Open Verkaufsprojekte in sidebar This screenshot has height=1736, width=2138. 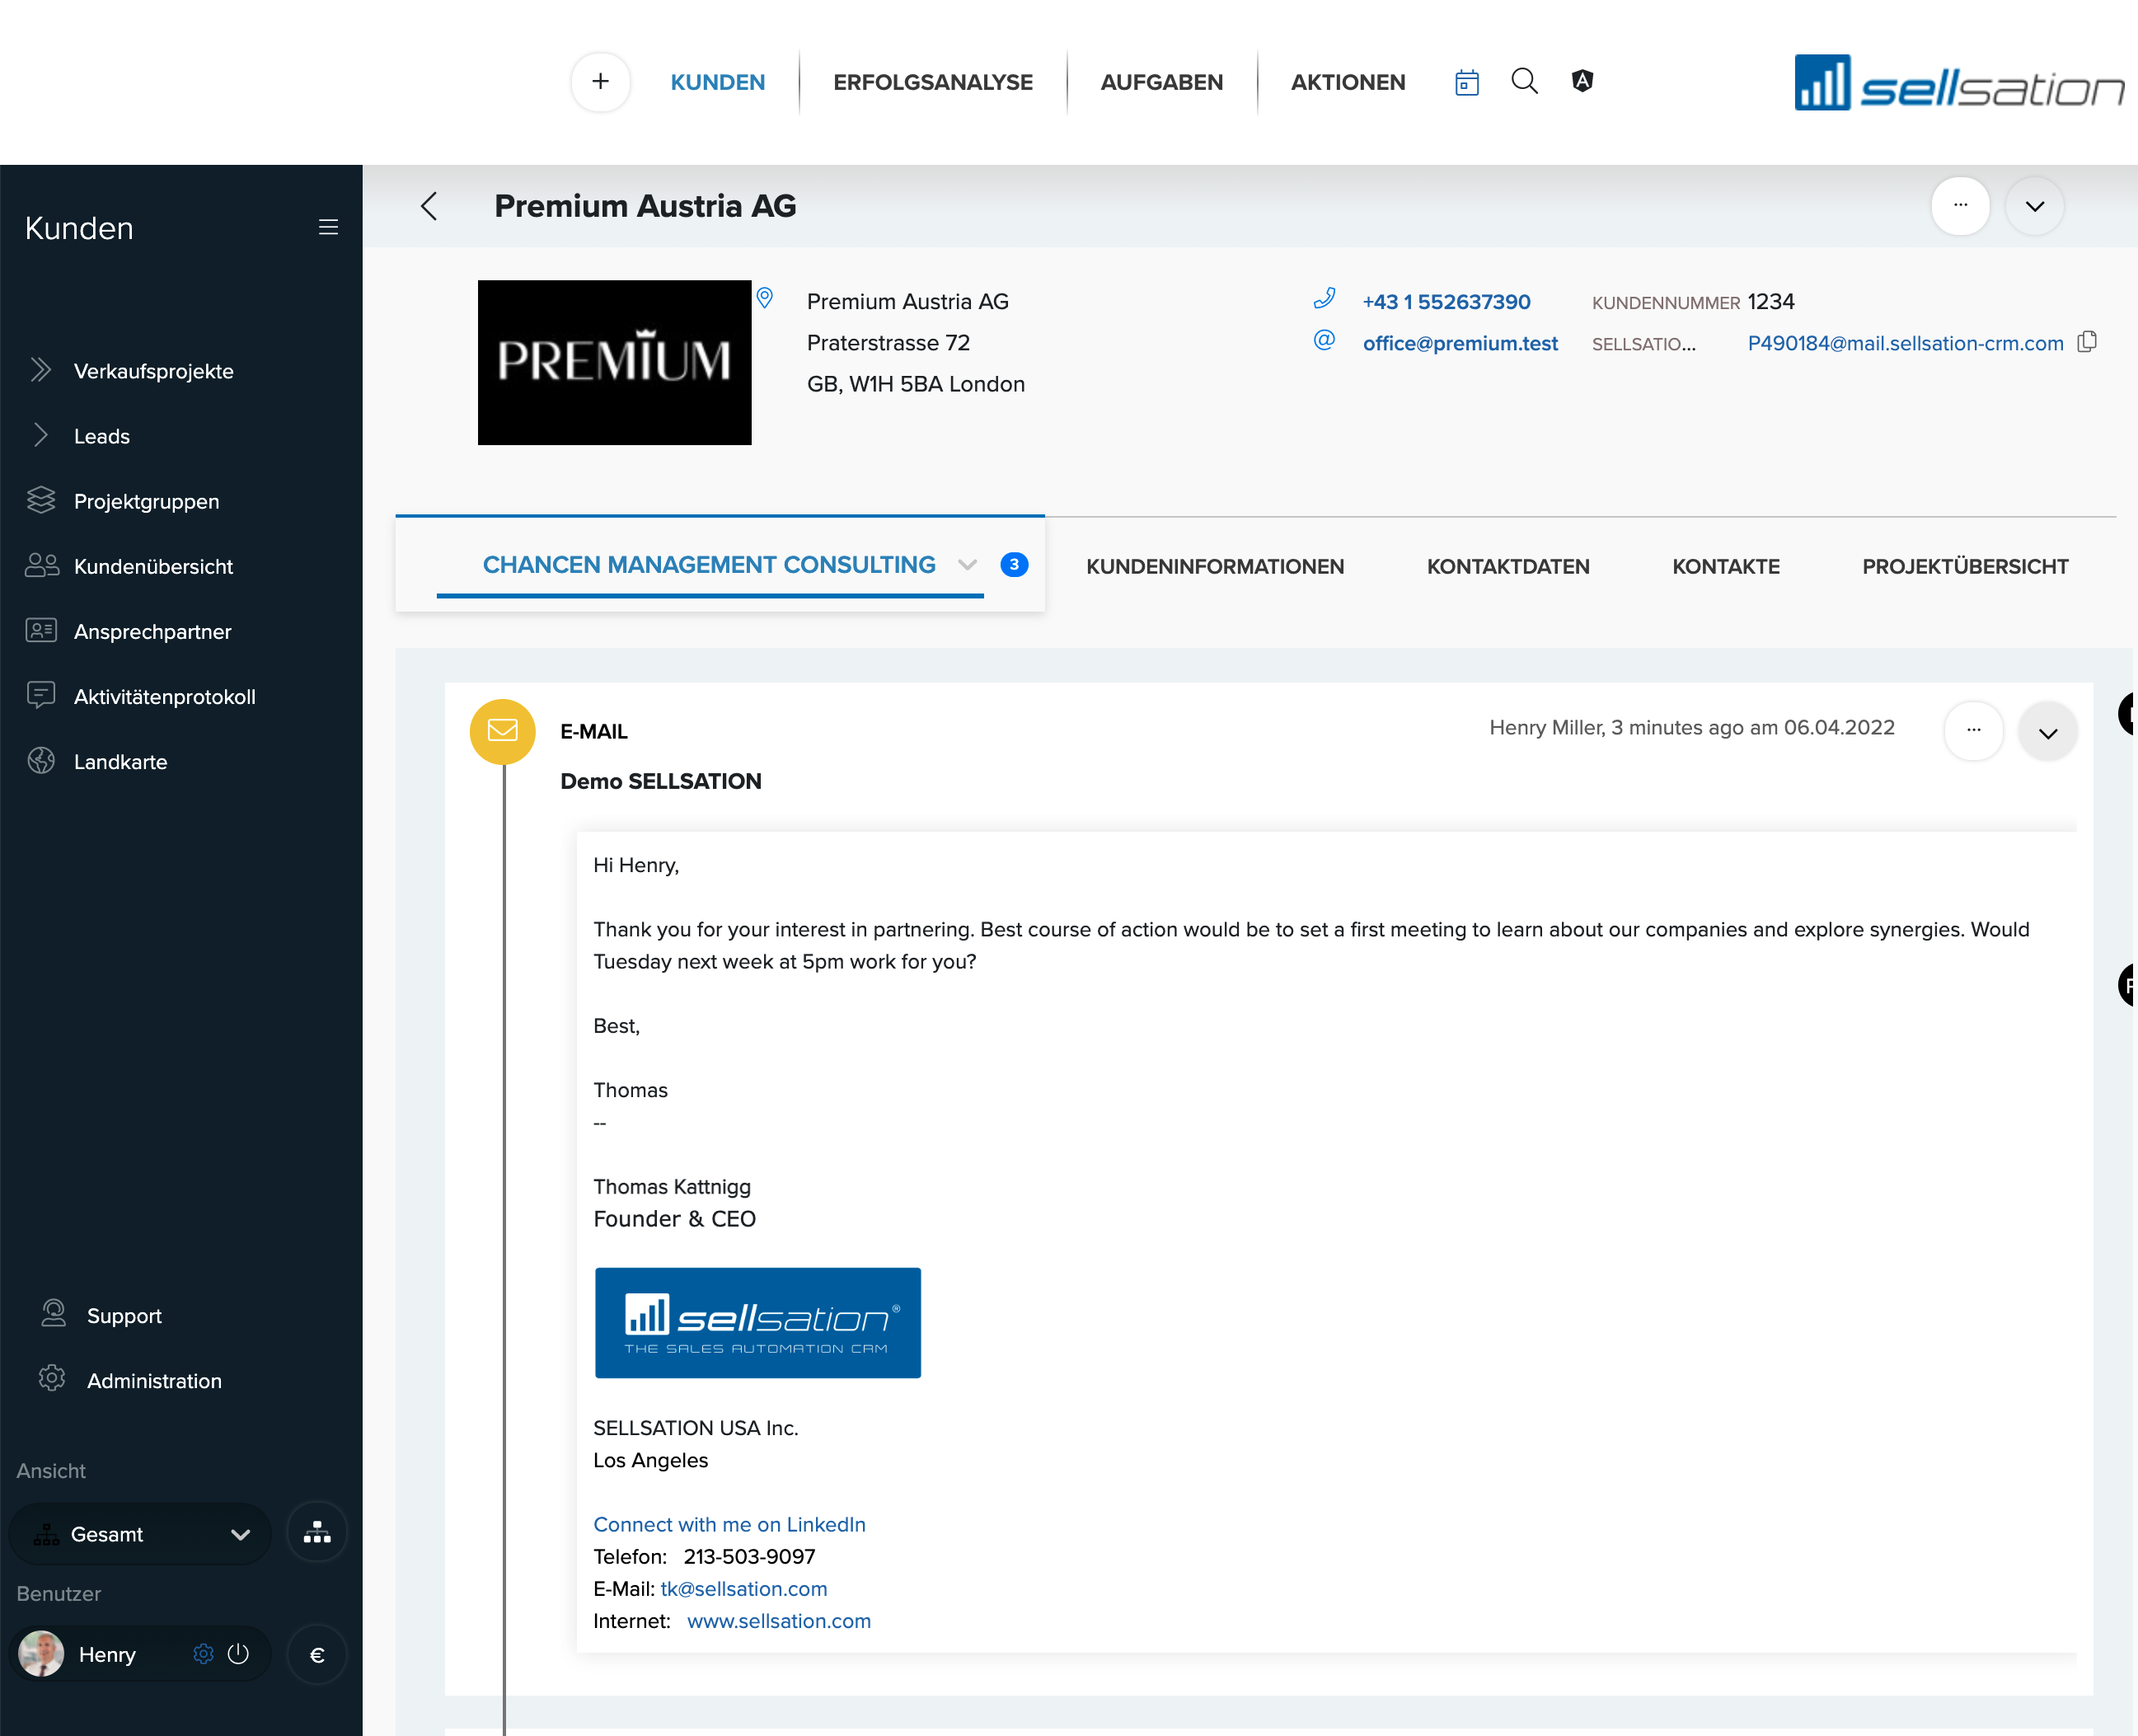point(154,371)
